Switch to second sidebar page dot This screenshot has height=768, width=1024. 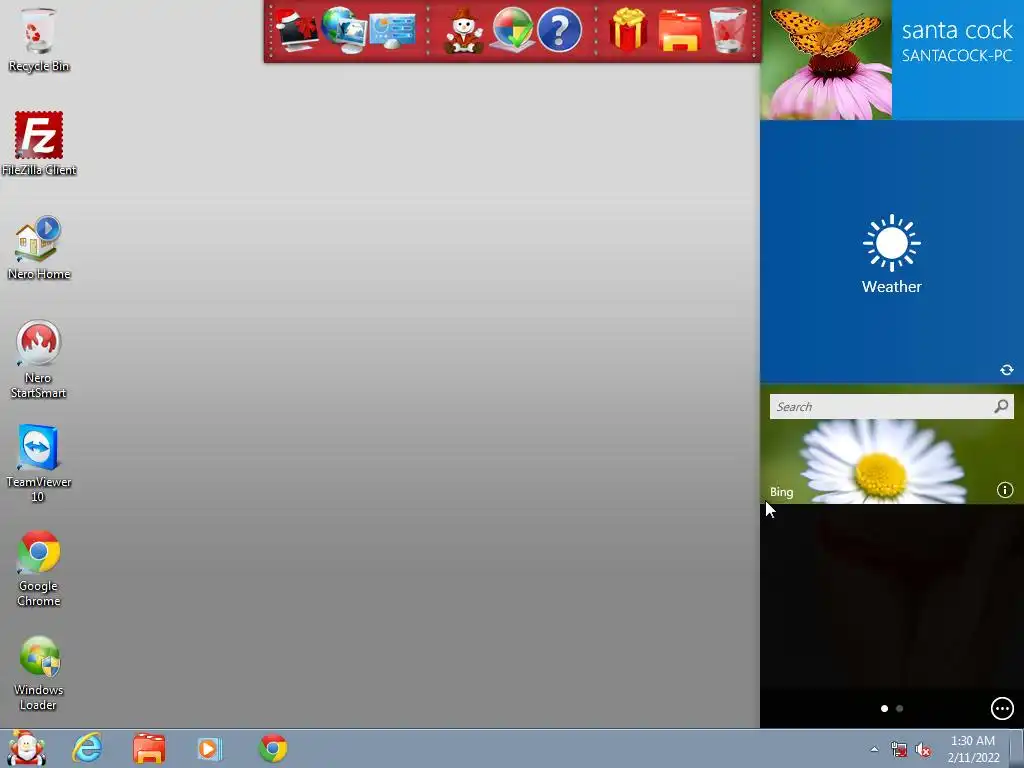coord(899,708)
